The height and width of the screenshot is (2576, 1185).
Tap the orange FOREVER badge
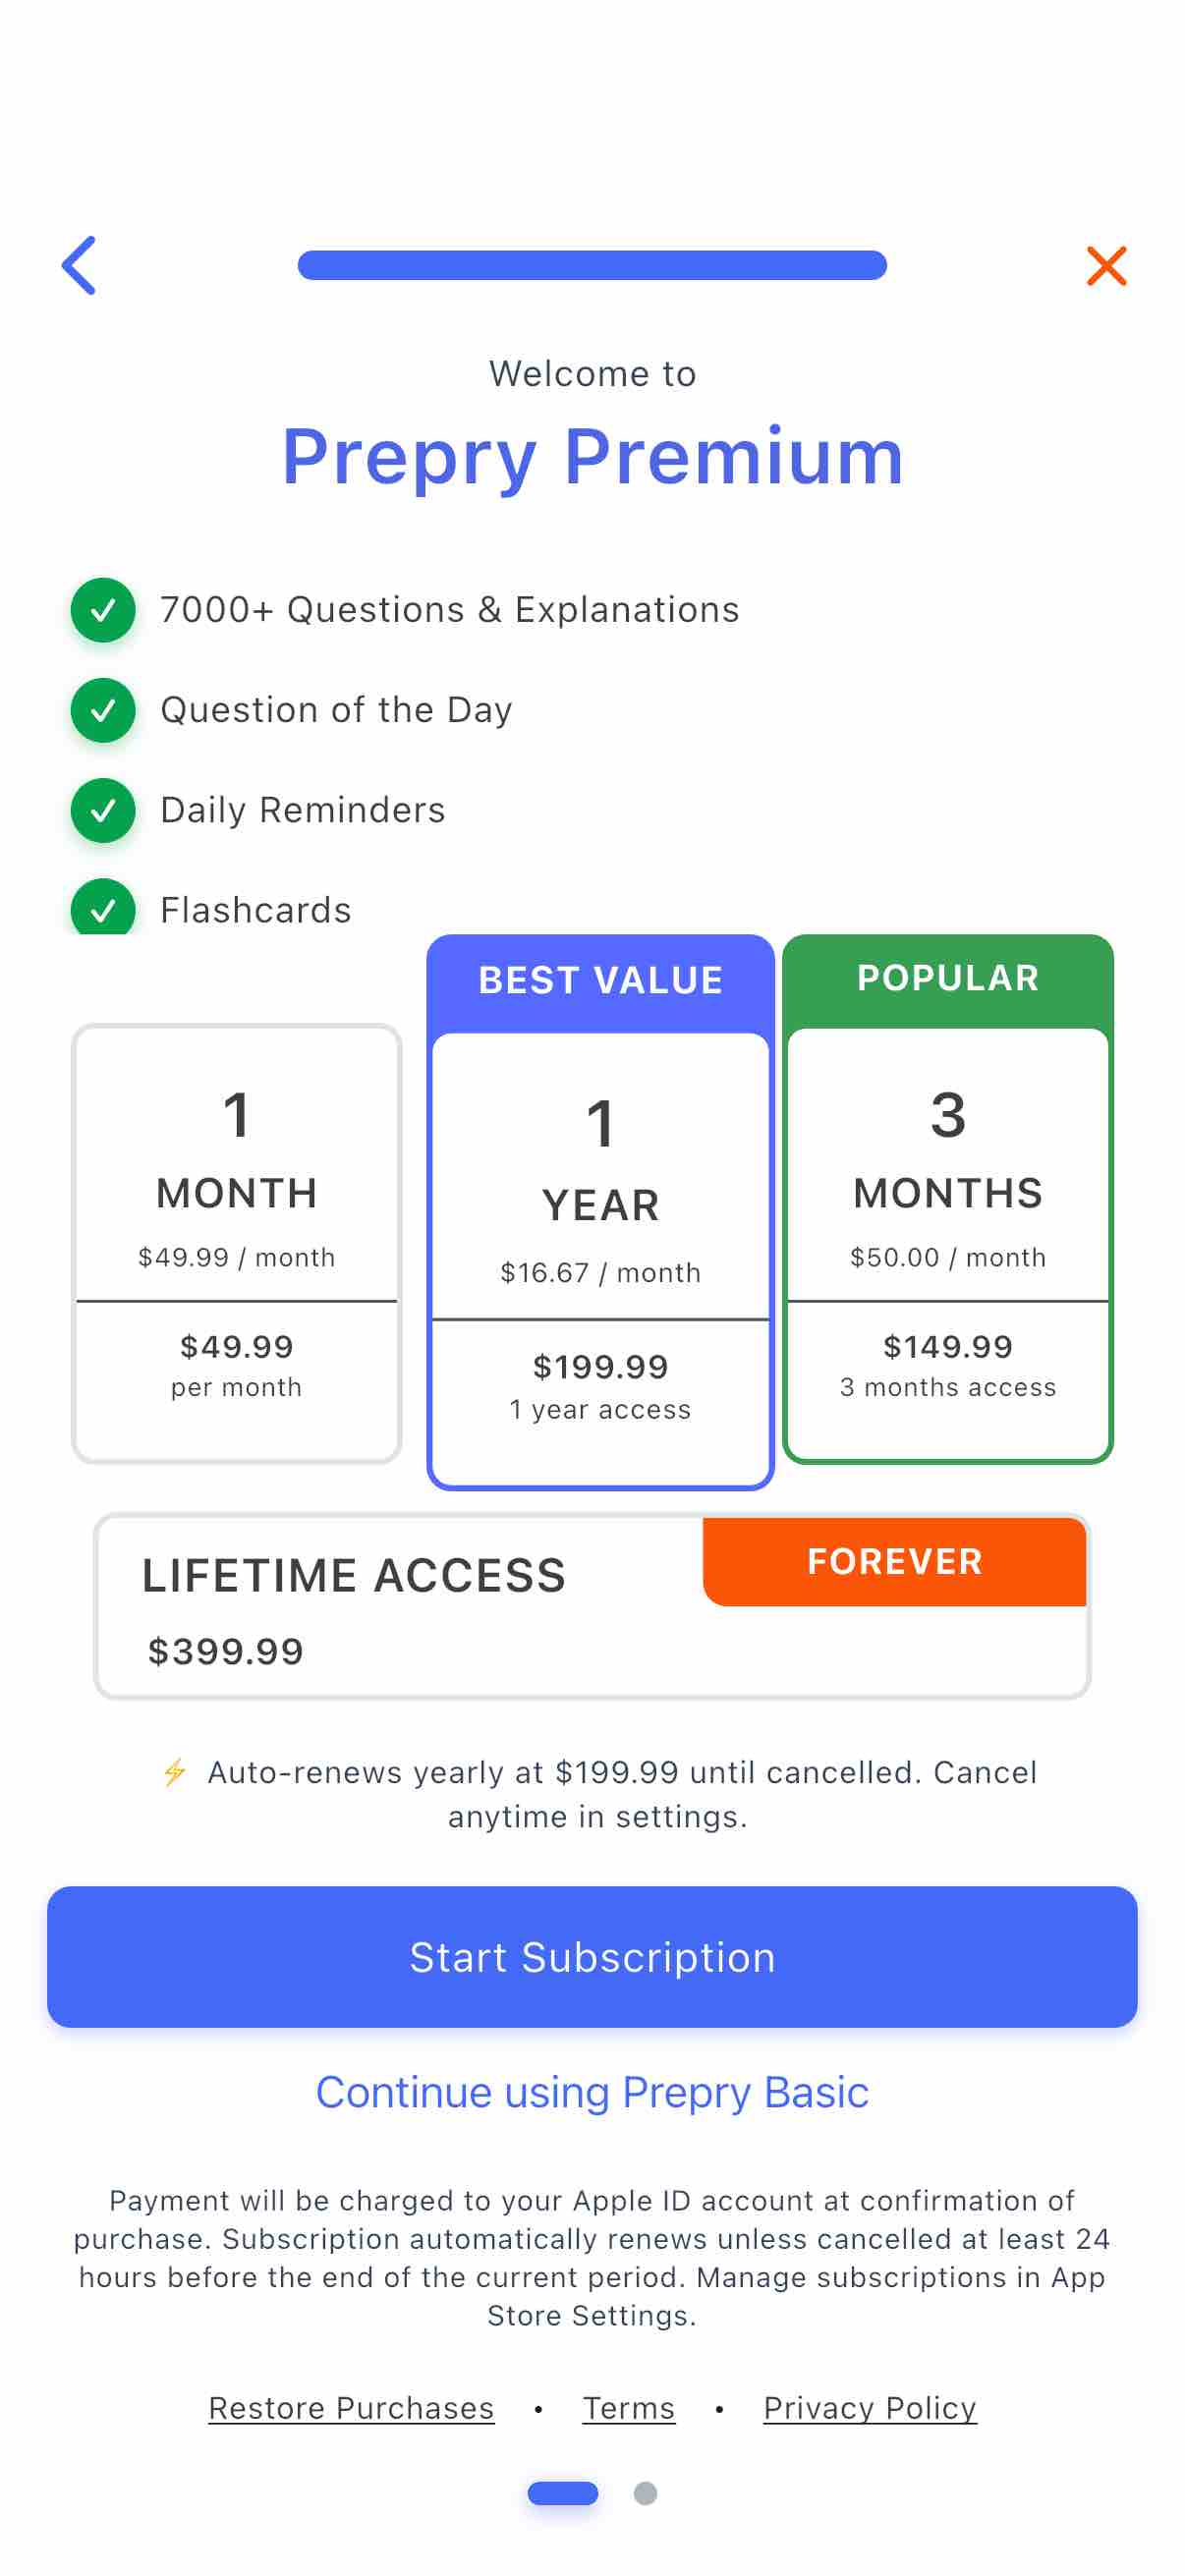[x=894, y=1561]
